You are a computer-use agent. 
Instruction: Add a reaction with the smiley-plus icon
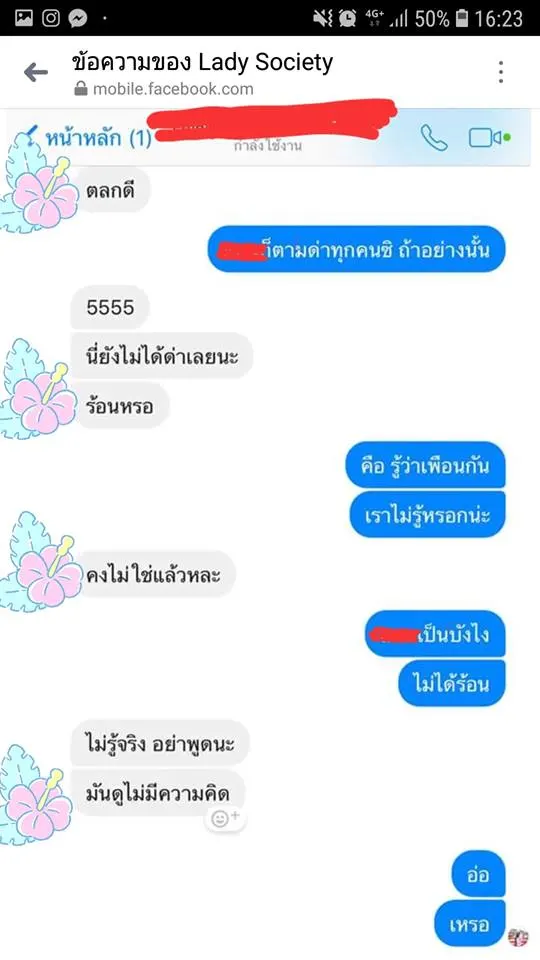point(225,819)
